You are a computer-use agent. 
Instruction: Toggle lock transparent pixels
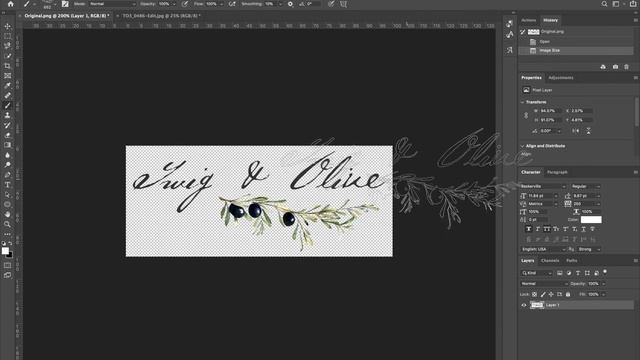coord(534,294)
